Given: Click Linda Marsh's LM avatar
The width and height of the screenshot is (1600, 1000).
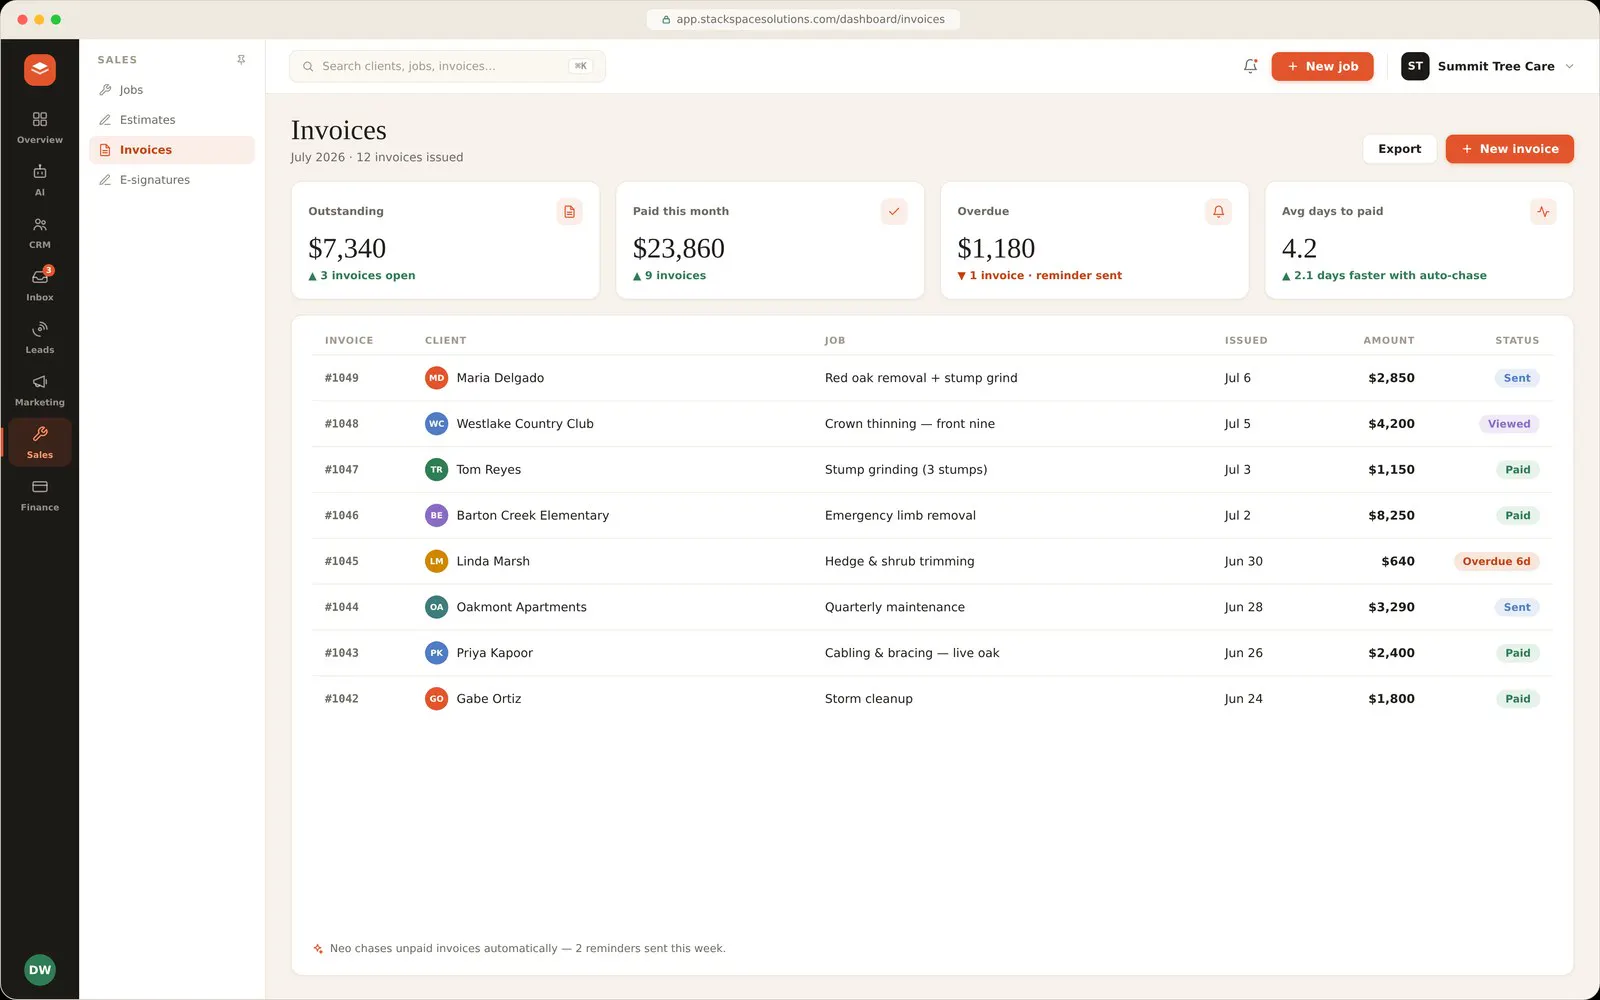Looking at the screenshot, I should (x=436, y=561).
